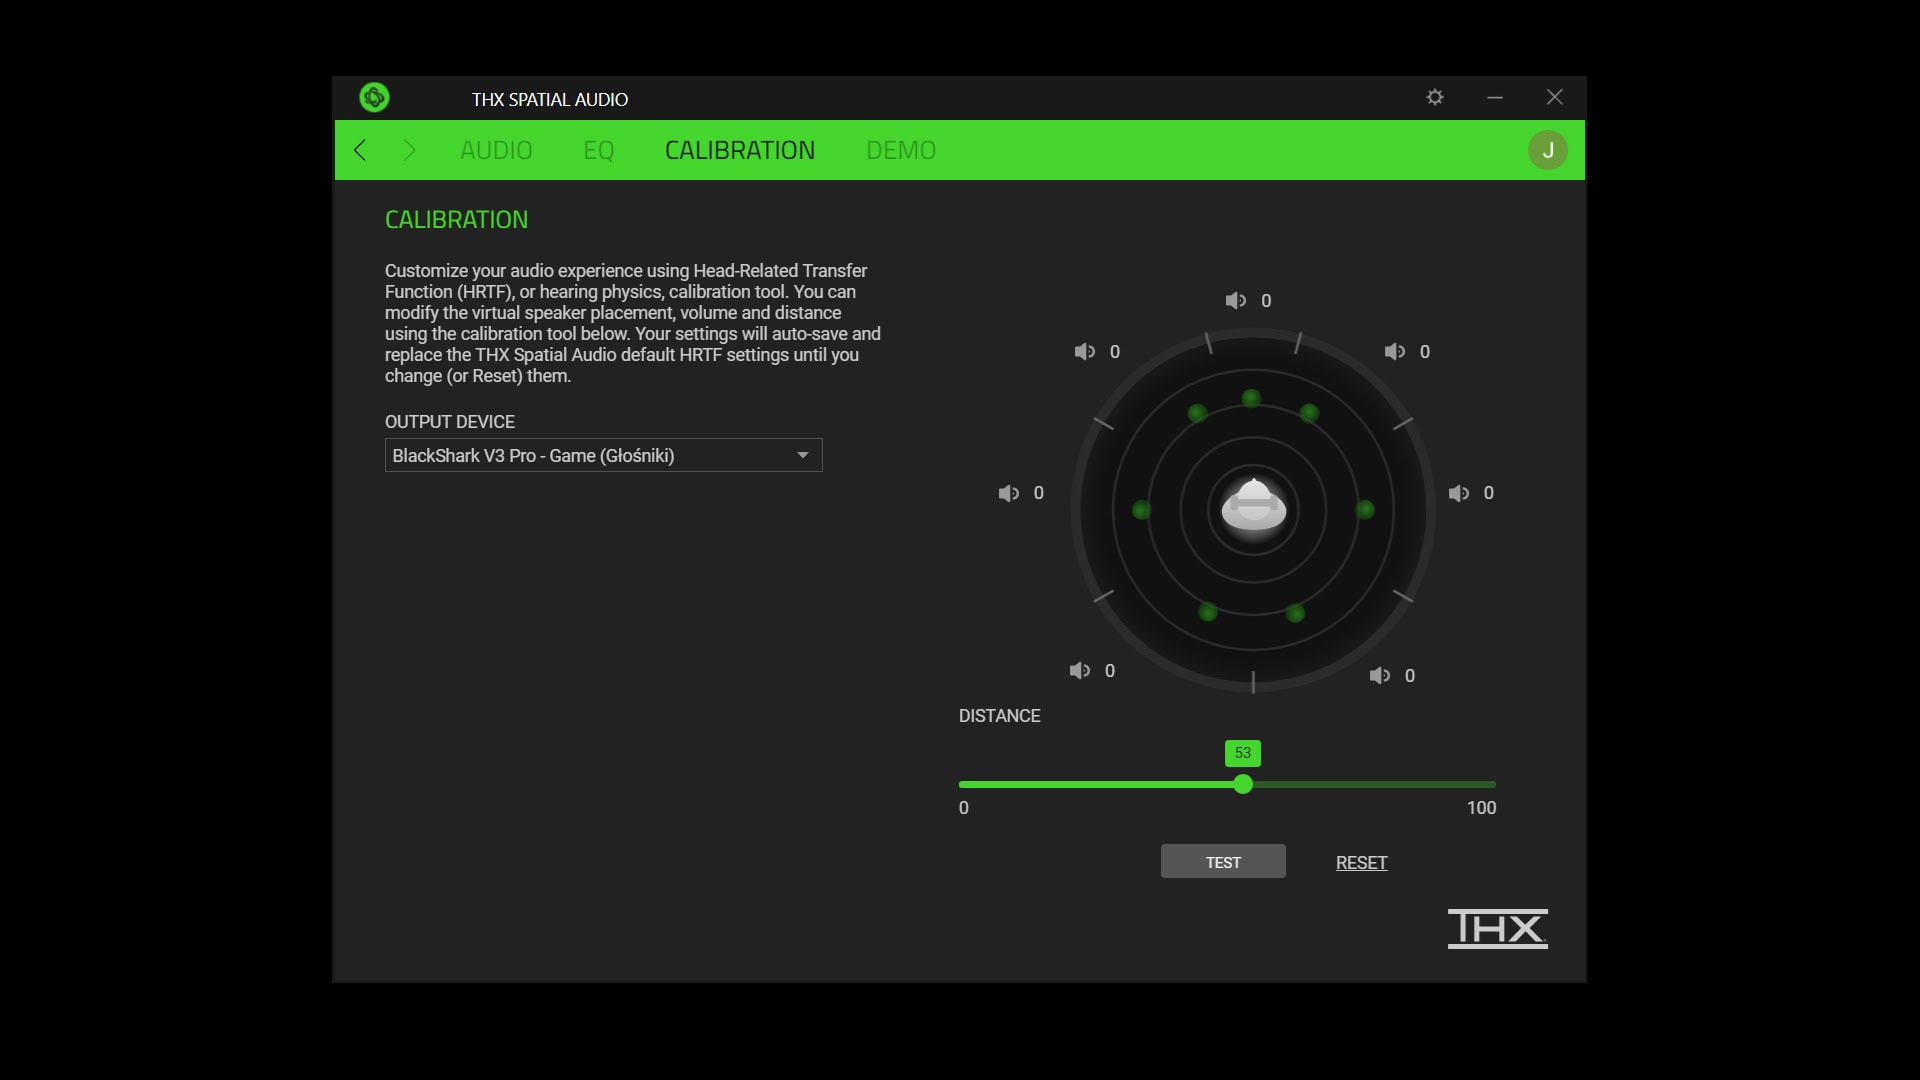Minimize the THX Spatial Audio window

1495,97
